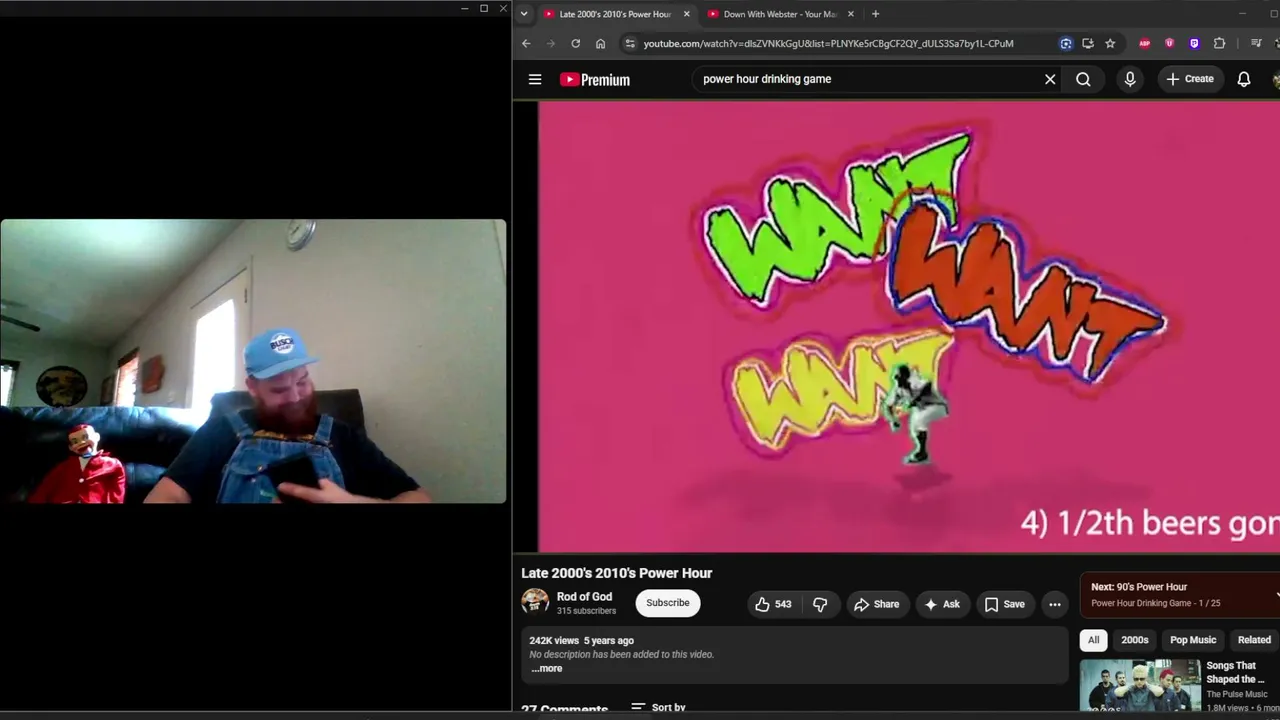The width and height of the screenshot is (1280, 720).
Task: Reload the YouTube page
Action: (x=575, y=43)
